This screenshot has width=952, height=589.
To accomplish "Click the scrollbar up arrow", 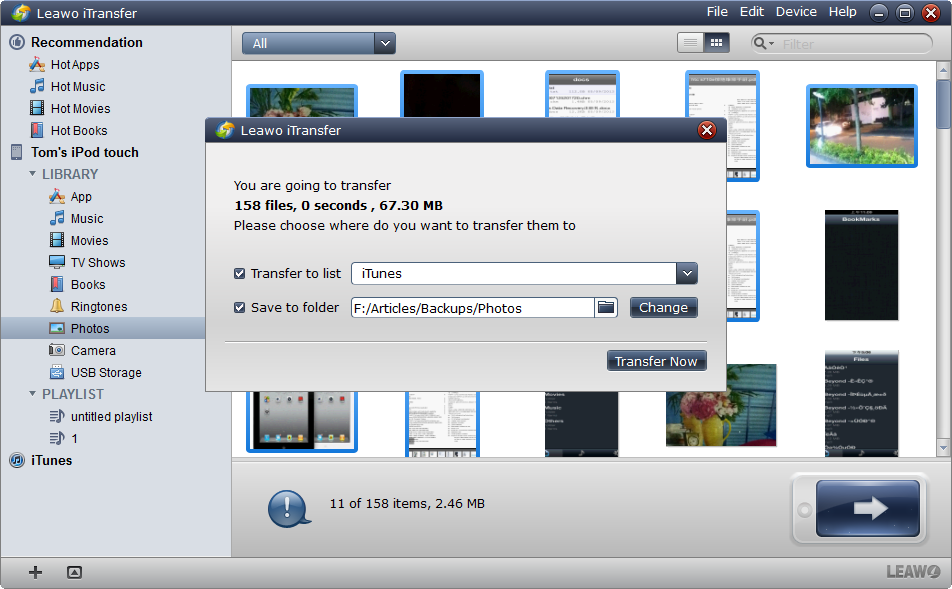I will point(943,69).
